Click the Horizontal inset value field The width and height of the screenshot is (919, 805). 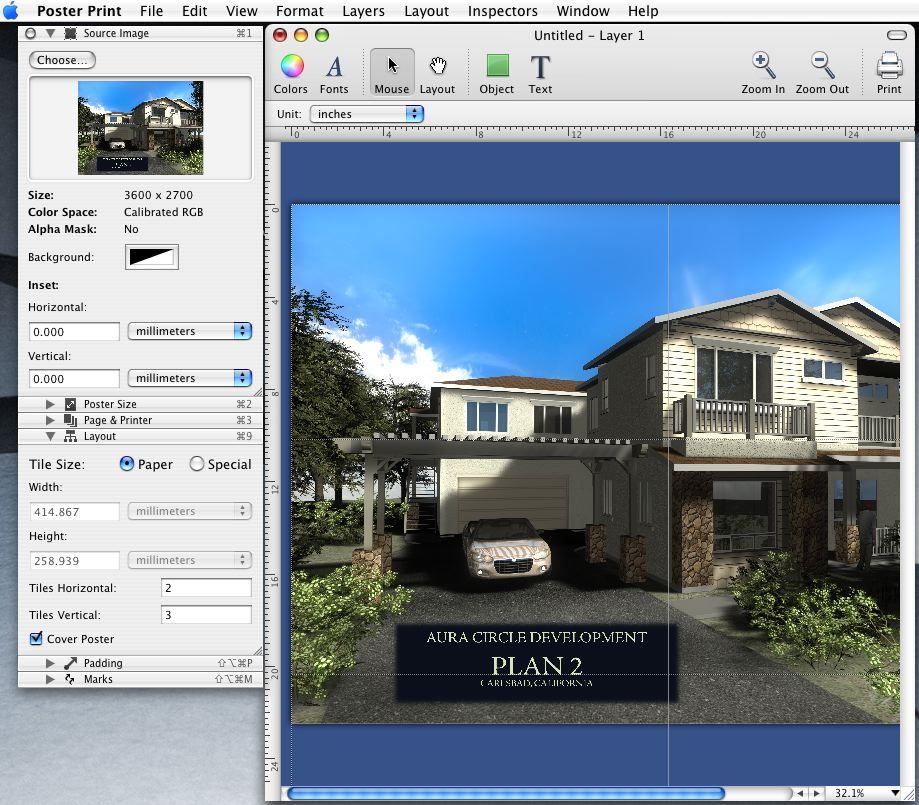[74, 332]
